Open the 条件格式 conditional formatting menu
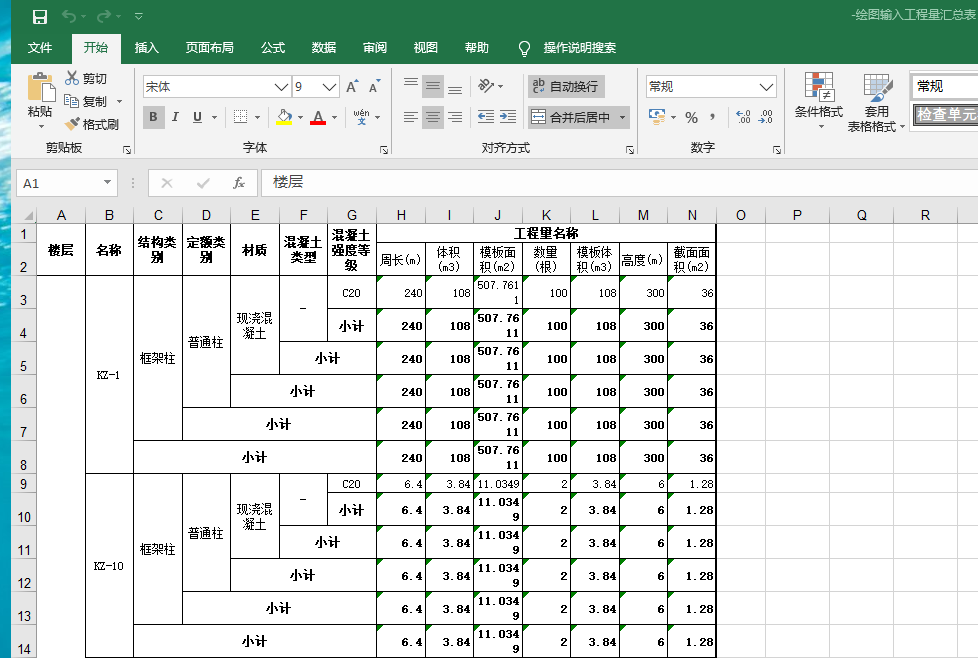The image size is (978, 658). coord(819,100)
